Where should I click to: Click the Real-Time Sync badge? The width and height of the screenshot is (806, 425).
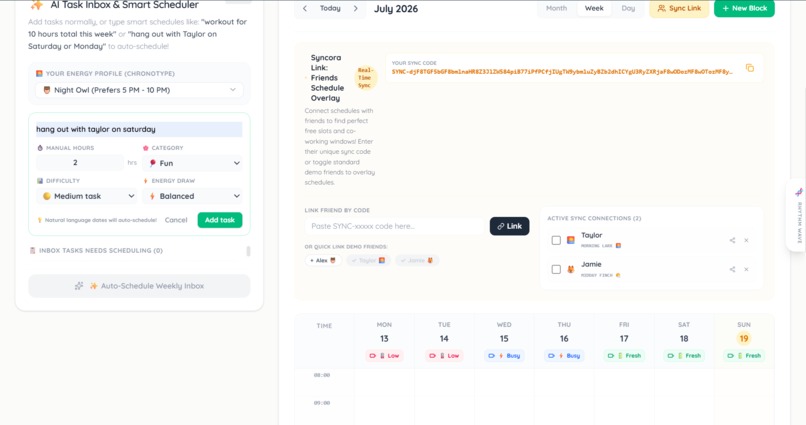365,78
